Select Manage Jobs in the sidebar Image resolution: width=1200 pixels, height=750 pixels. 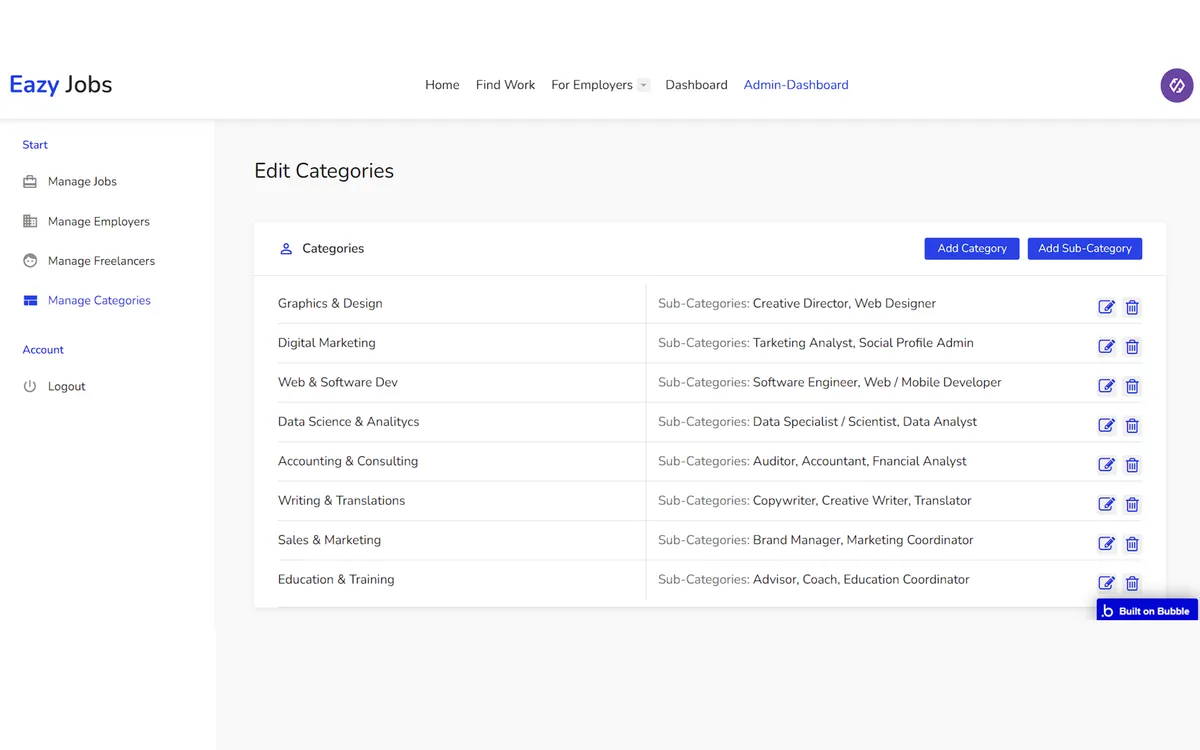tap(82, 182)
